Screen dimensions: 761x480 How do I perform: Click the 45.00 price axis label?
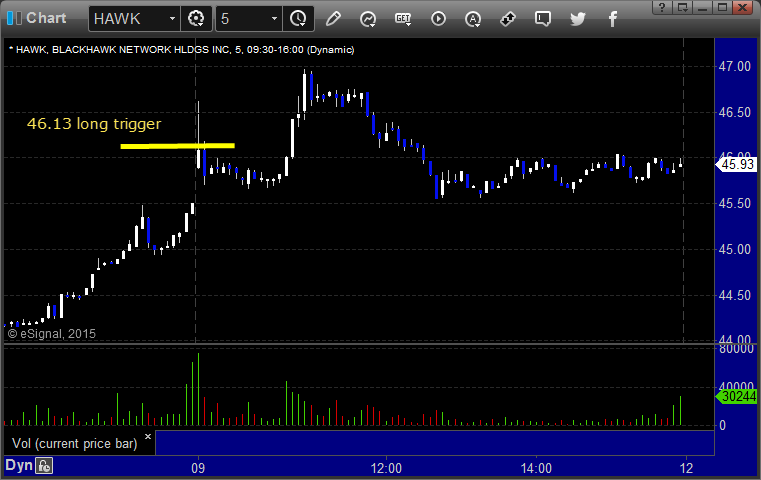(735, 249)
